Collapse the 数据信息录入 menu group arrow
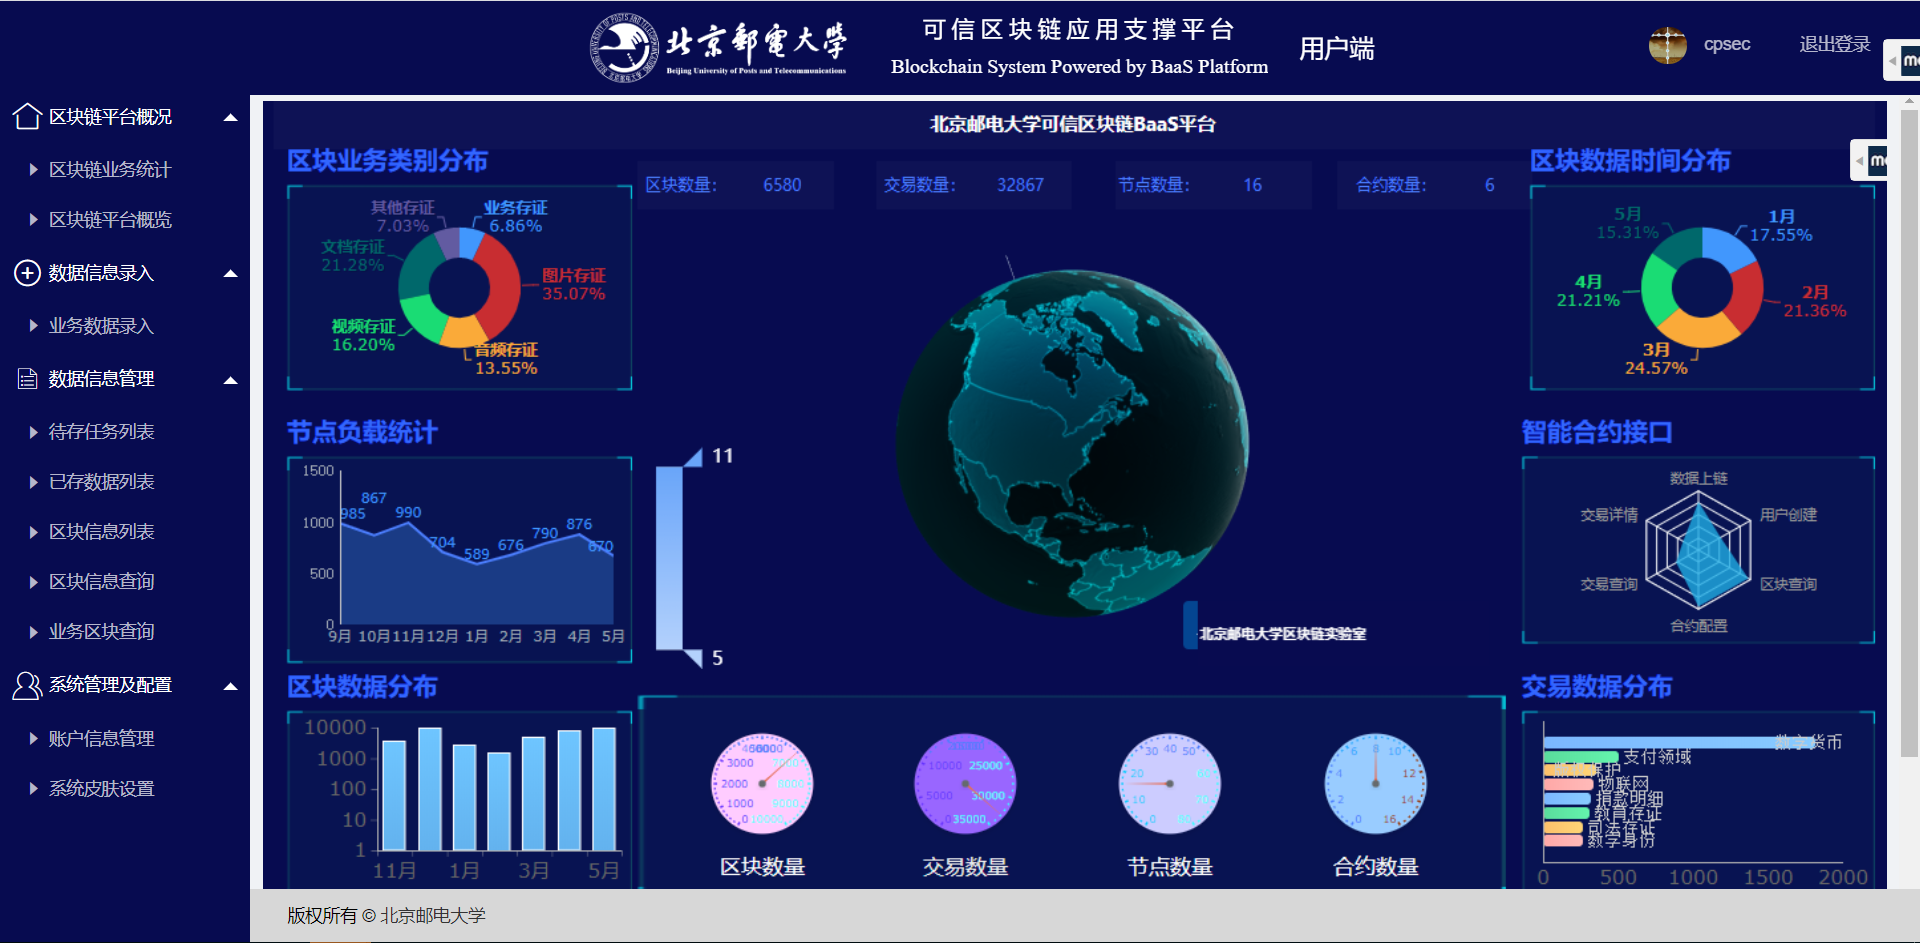The width and height of the screenshot is (1920, 943). click(231, 273)
